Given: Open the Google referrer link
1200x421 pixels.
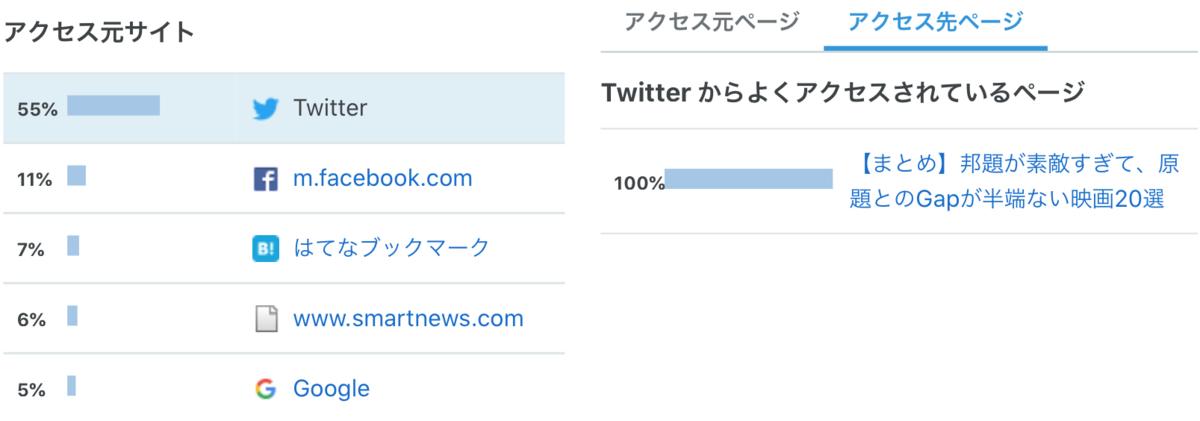Looking at the screenshot, I should pos(331,389).
